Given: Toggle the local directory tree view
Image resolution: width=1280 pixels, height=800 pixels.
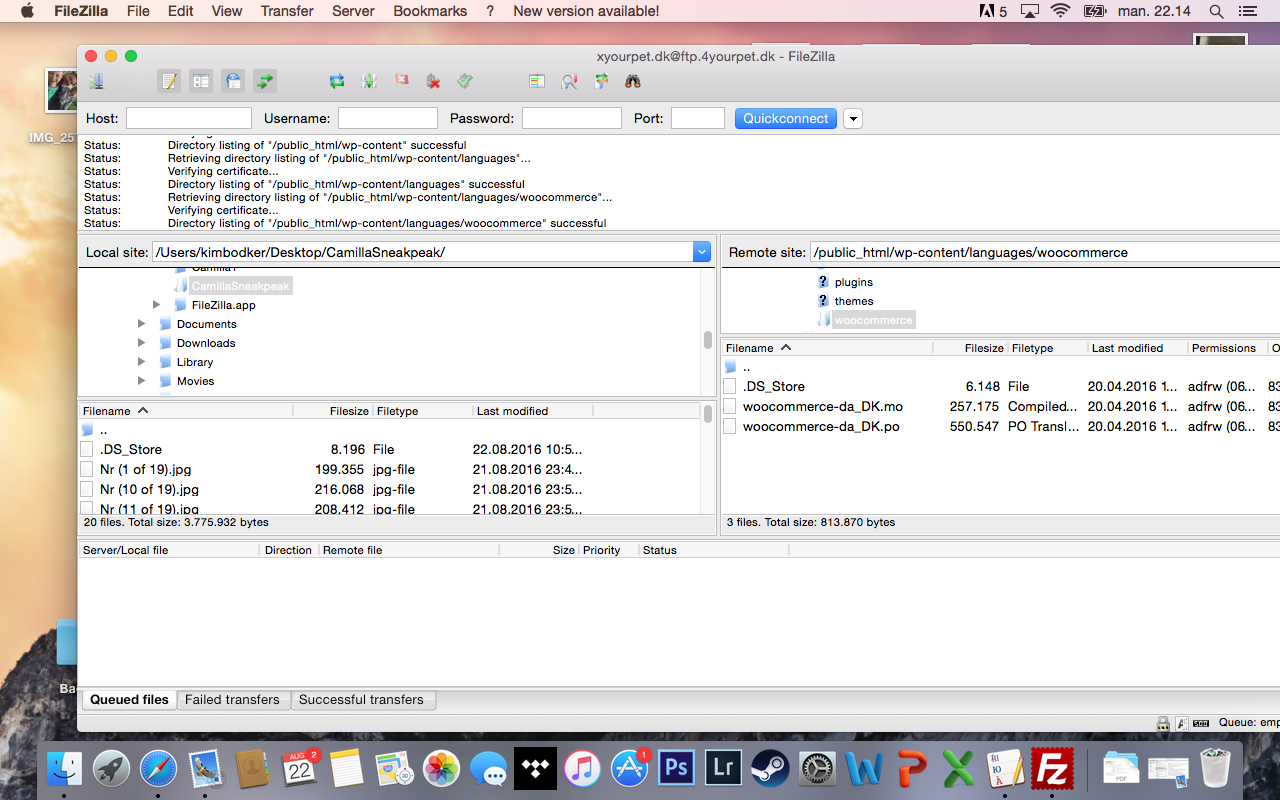Looking at the screenshot, I should 201,81.
